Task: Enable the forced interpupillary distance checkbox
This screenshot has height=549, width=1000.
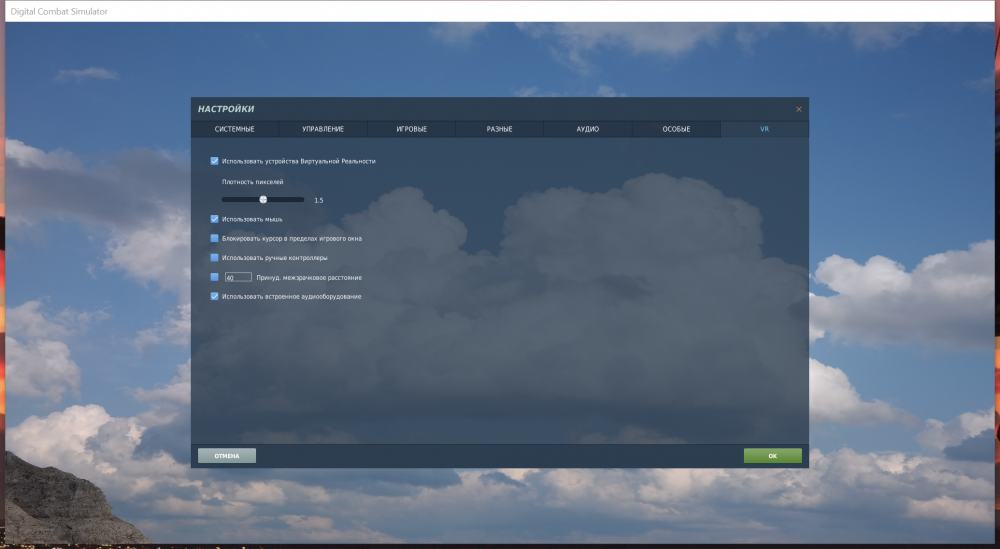Action: 214,277
